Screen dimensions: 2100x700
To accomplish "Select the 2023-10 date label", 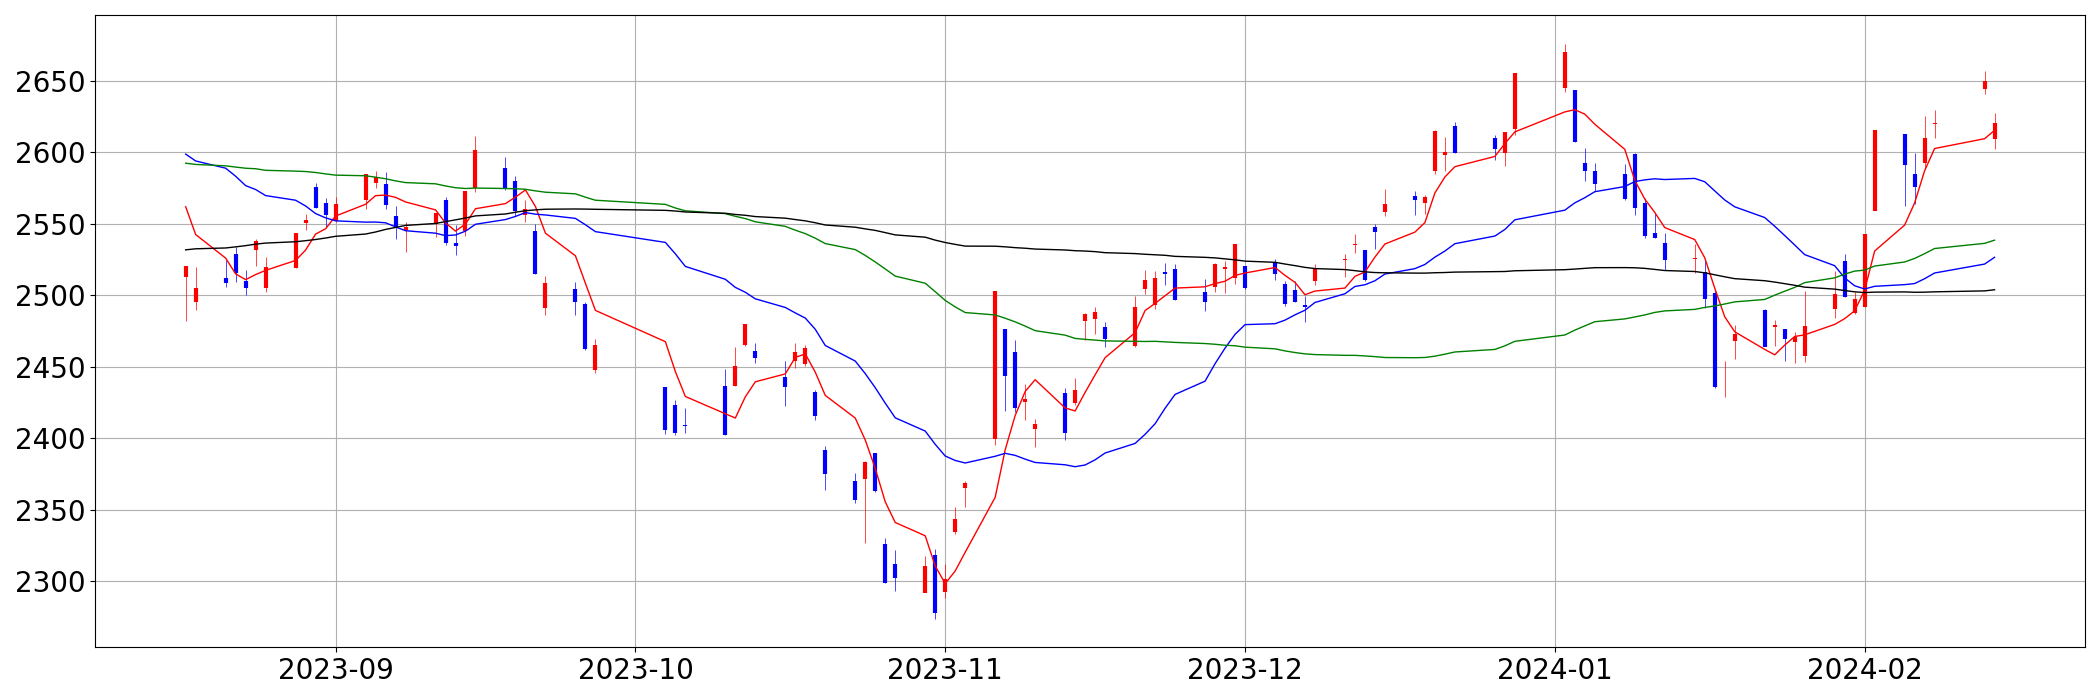I will click(635, 670).
